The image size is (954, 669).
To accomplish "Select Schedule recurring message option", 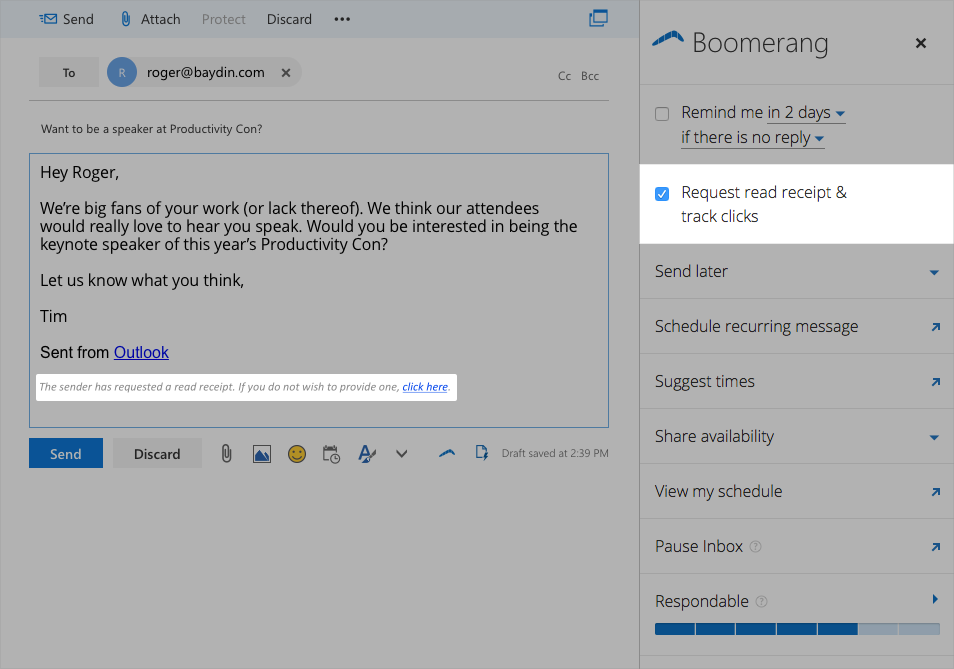I will pyautogui.click(x=796, y=326).
